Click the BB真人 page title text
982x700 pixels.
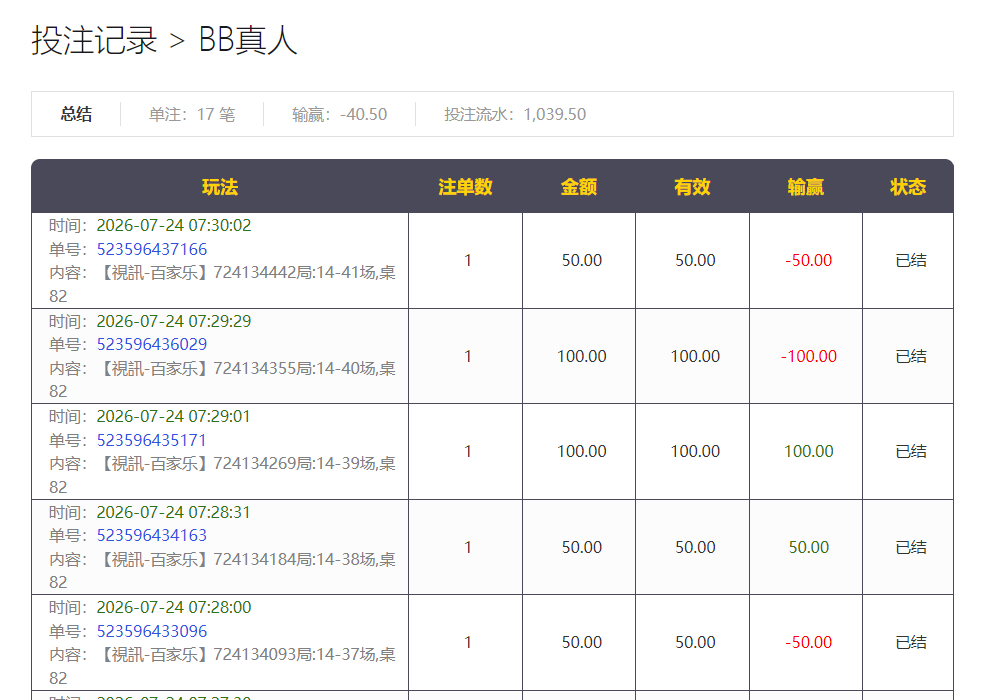pyautogui.click(x=247, y=40)
